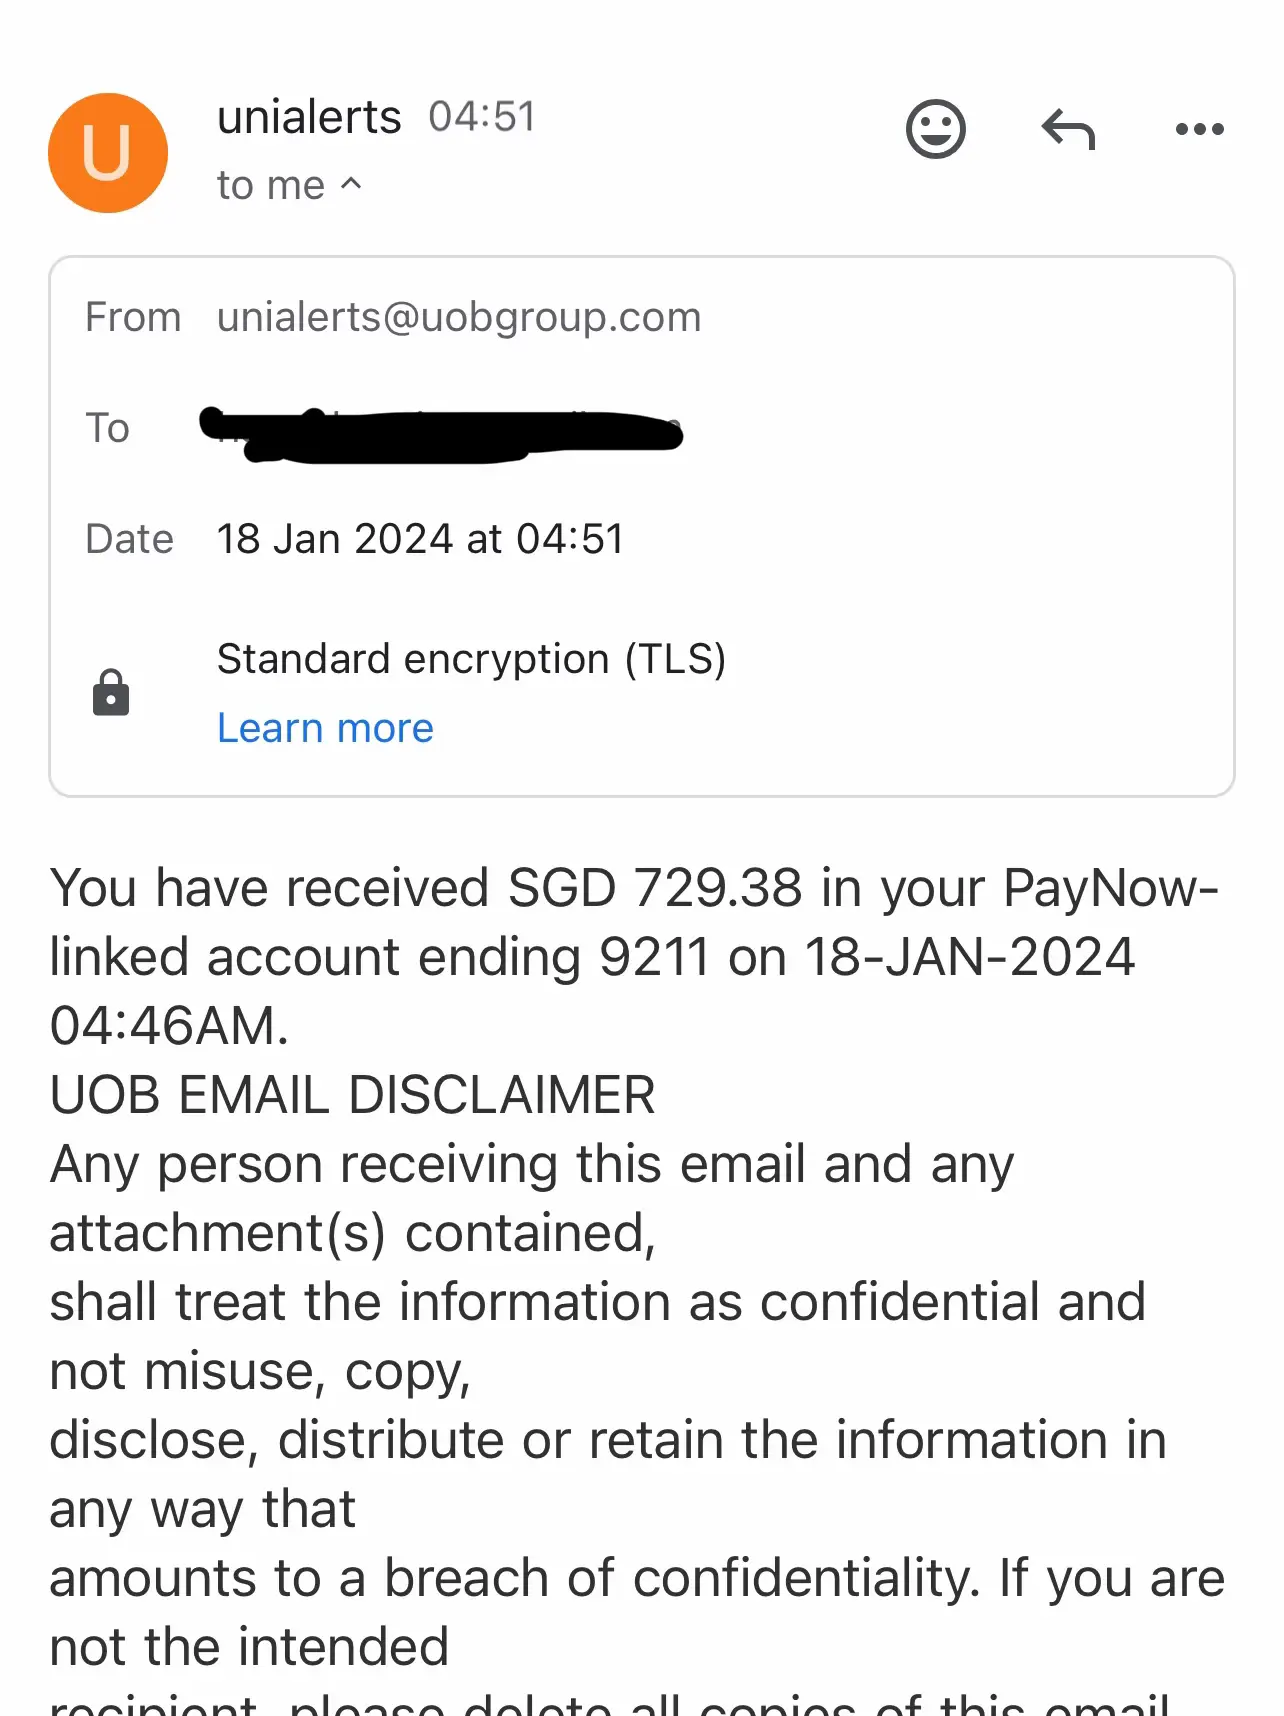Tap the 'Standard encryption (TLS)' text
The image size is (1284, 1716).
coord(471,659)
